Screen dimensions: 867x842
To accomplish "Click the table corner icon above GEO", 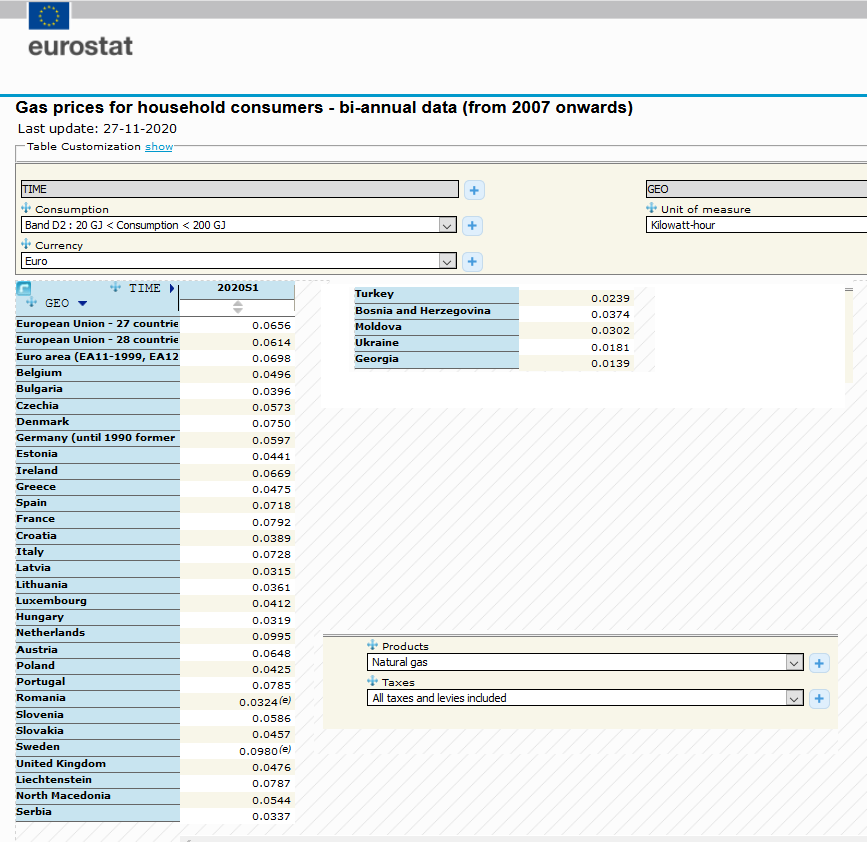I will tap(23, 288).
